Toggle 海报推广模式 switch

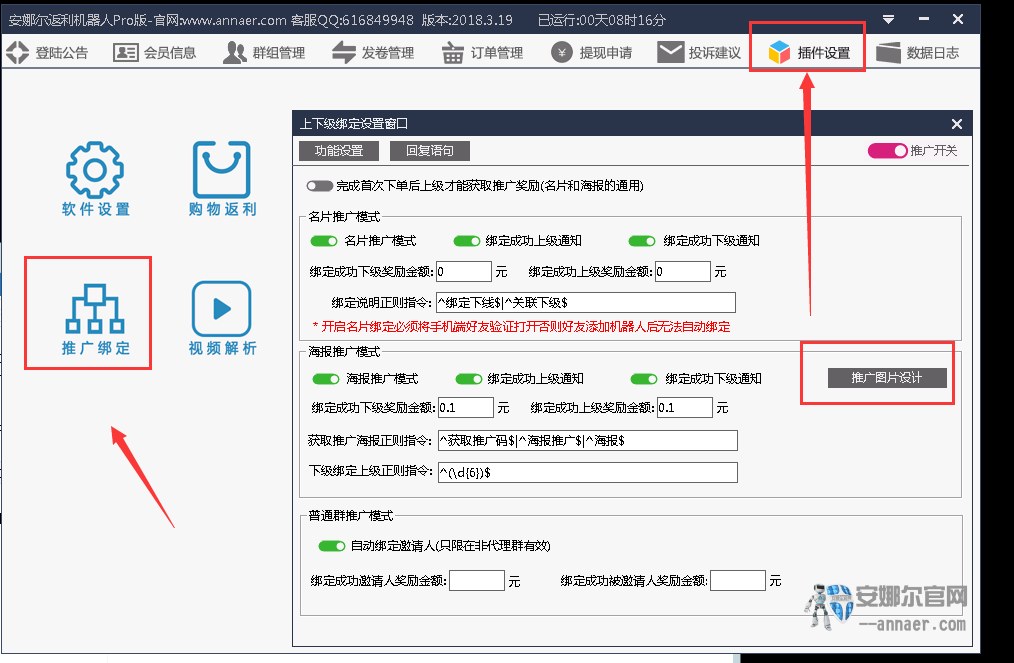click(x=326, y=379)
